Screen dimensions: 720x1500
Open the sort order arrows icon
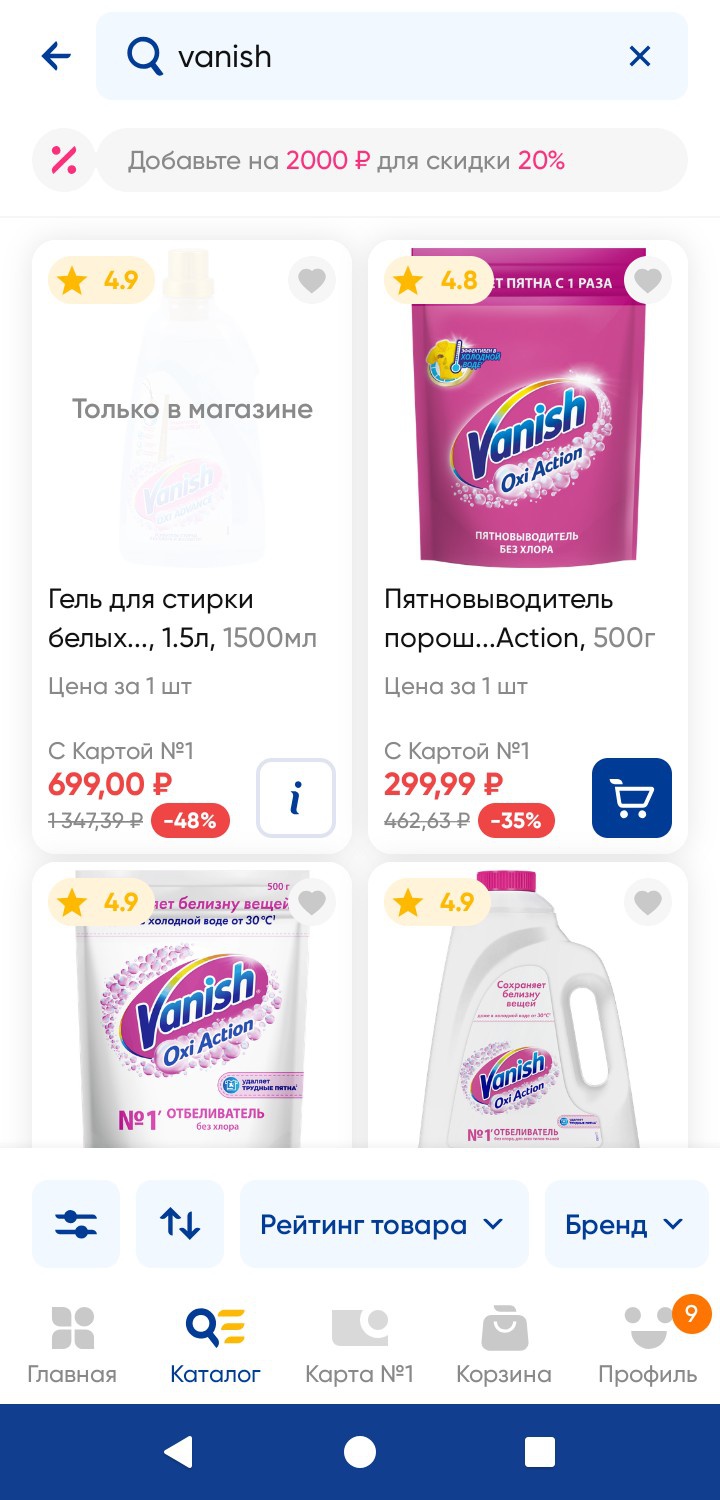(x=180, y=1224)
